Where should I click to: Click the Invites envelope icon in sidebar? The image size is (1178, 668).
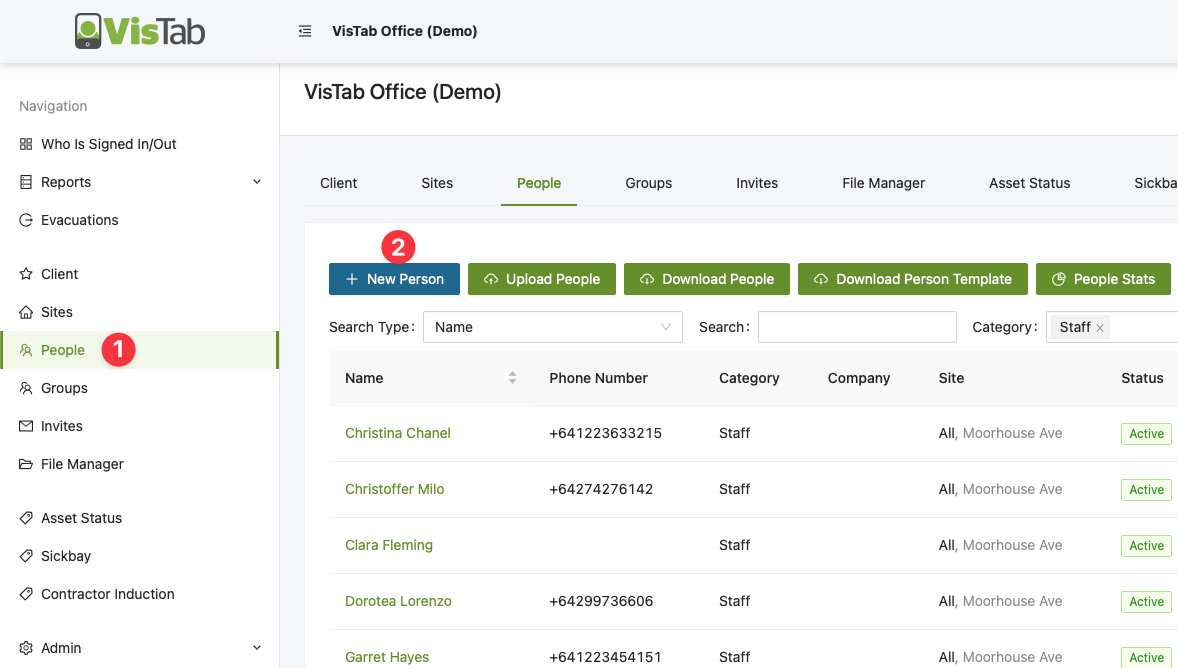pyautogui.click(x=26, y=426)
